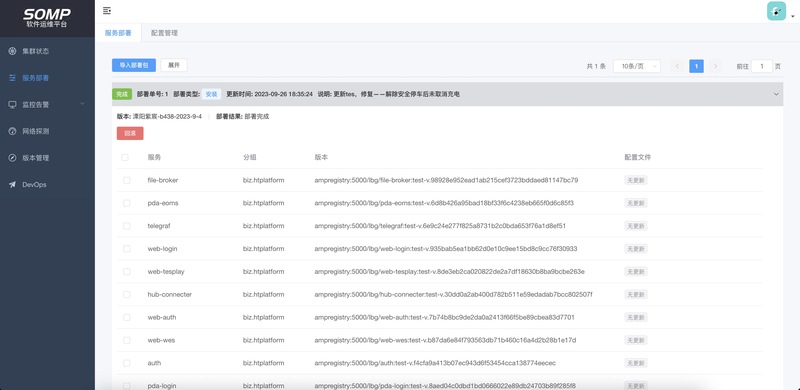This screenshot has width=800, height=390.
Task: Click the 展开 button
Action: pyautogui.click(x=174, y=65)
